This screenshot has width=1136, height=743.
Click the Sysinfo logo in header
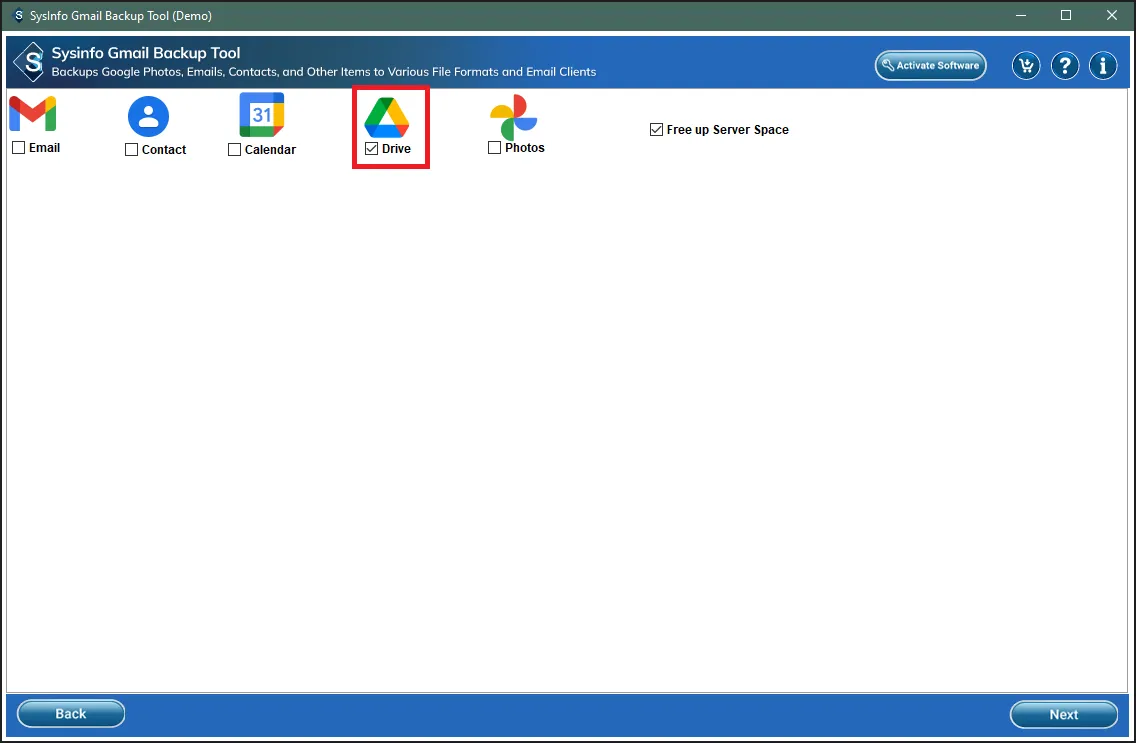(30, 62)
